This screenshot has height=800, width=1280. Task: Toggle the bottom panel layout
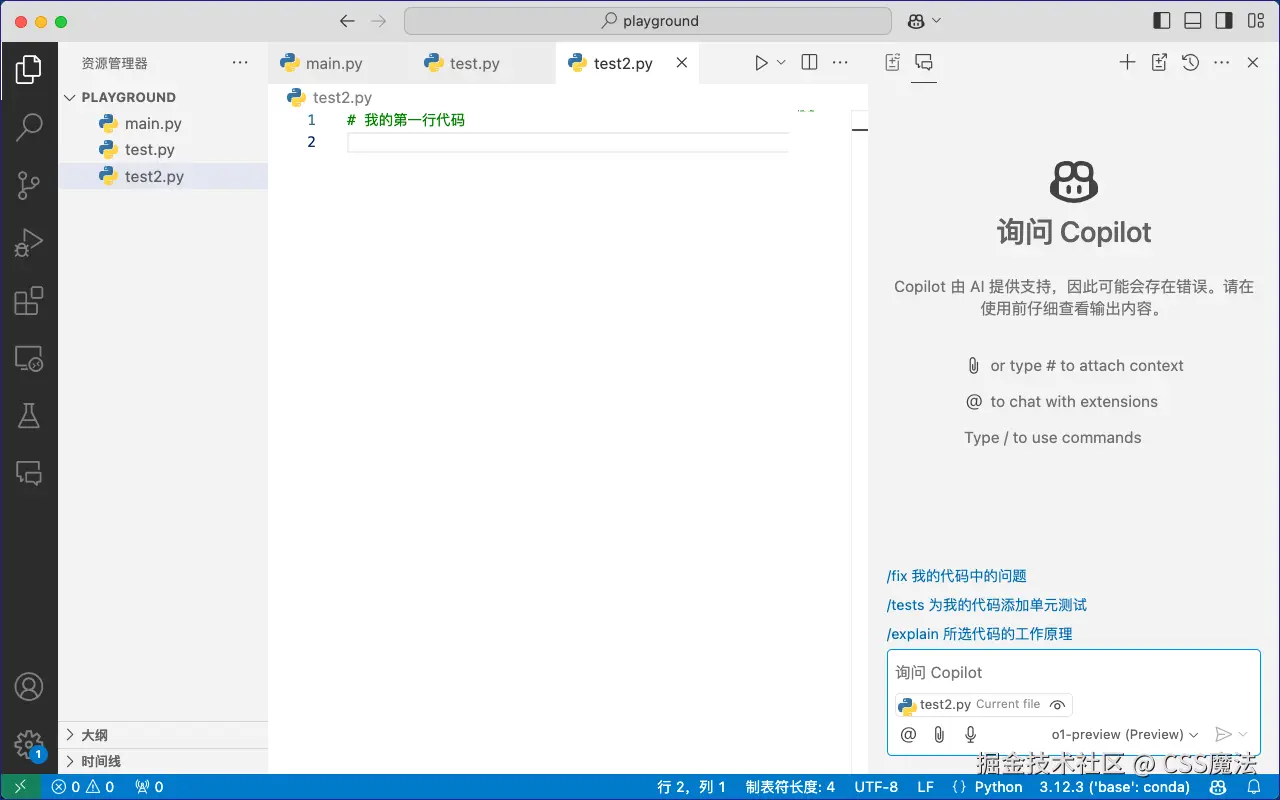[1193, 21]
